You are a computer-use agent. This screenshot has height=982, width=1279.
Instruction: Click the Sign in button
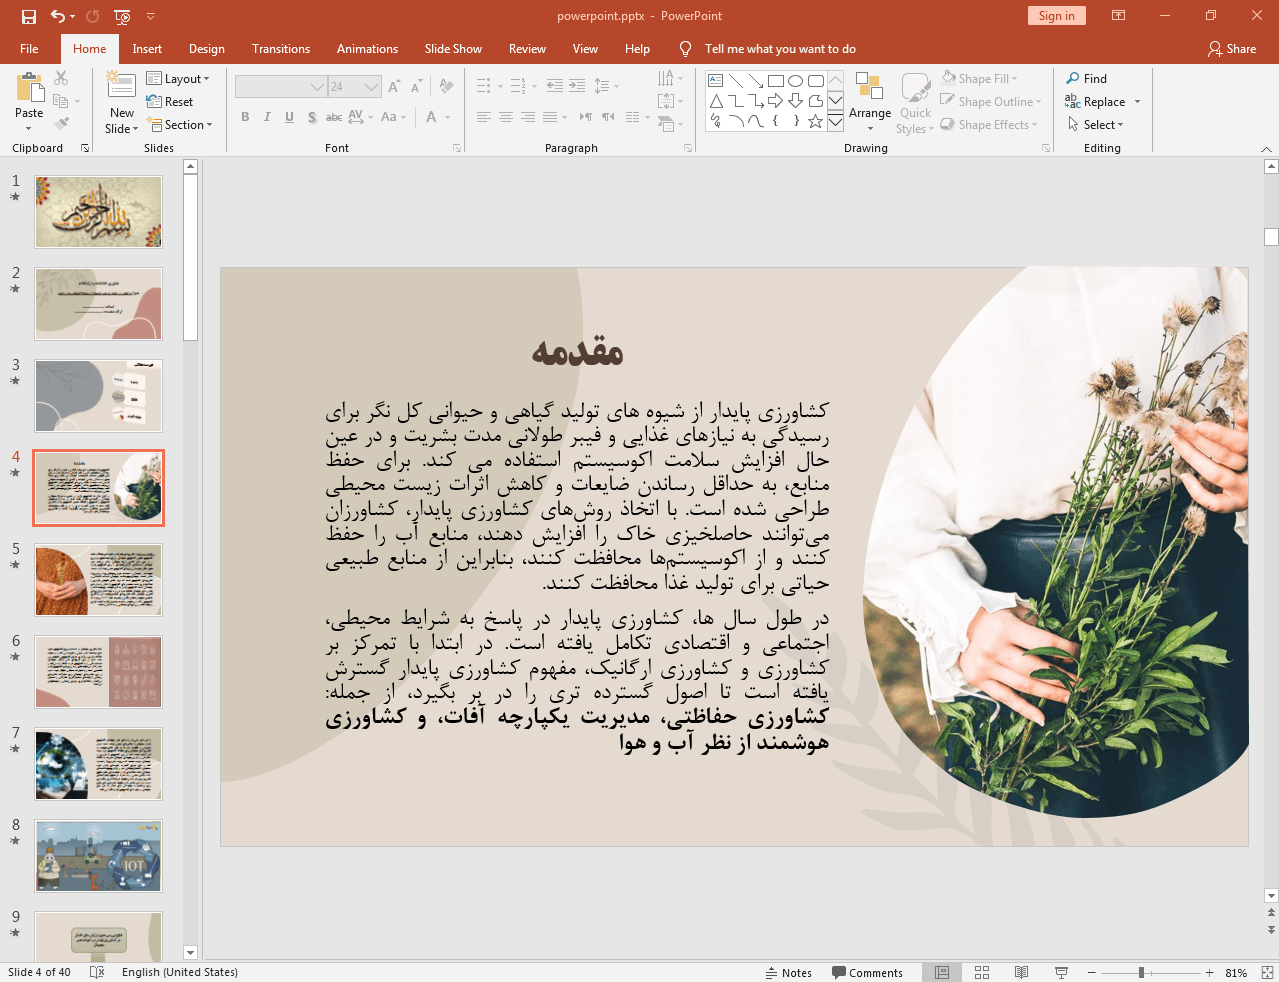point(1056,16)
